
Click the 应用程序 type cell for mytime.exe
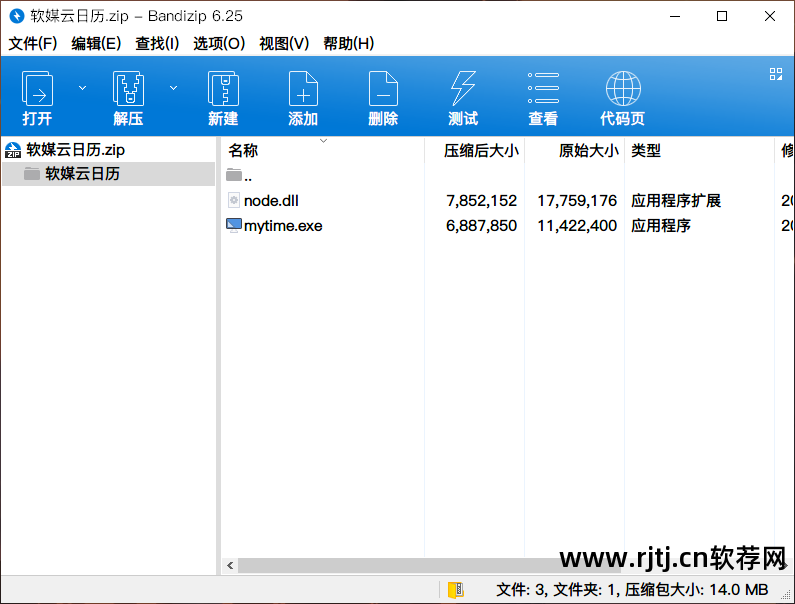[661, 226]
